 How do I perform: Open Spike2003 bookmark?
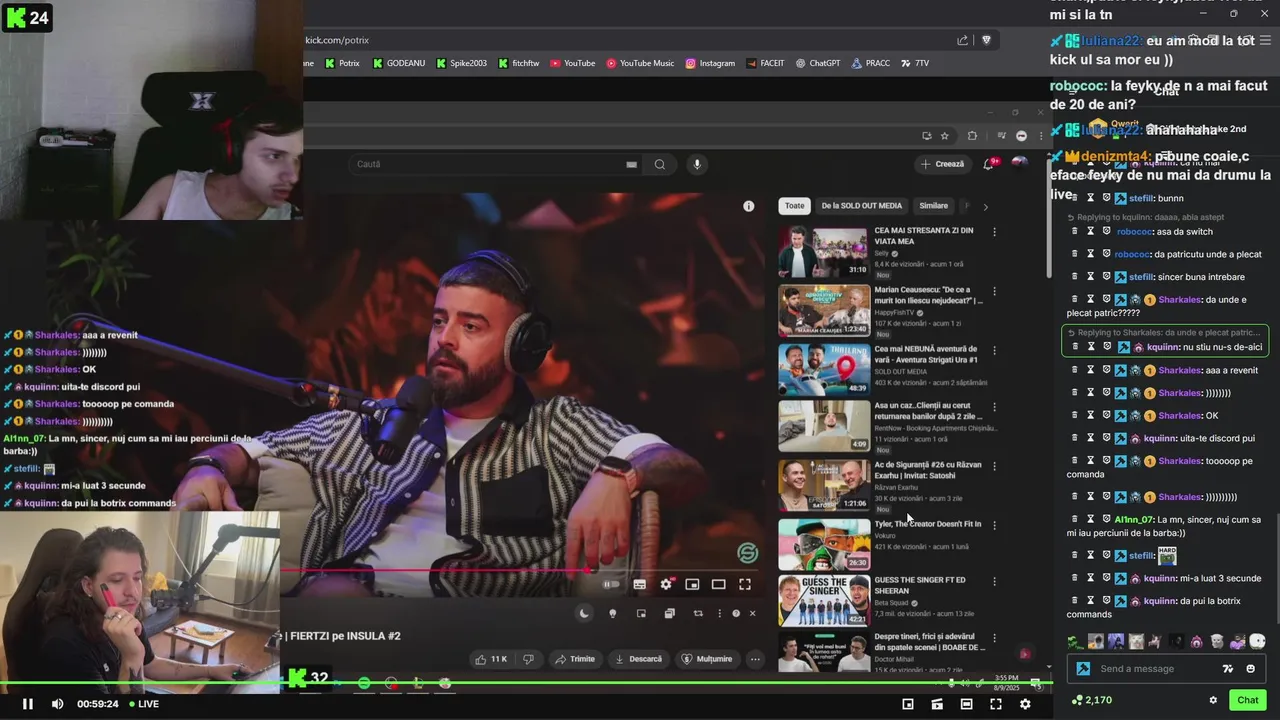(x=462, y=63)
